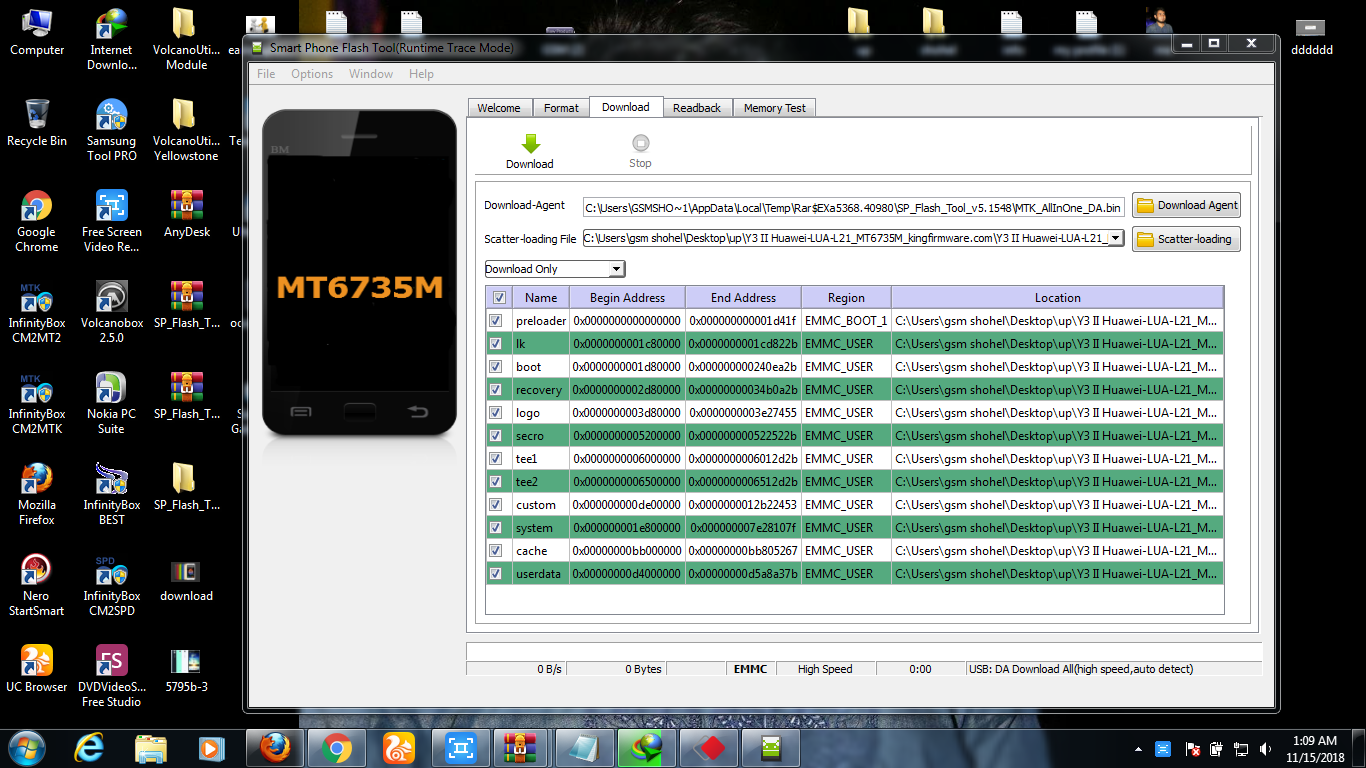Screen dimensions: 1366x768
Task: Select the tee1 row name cell
Action: point(541,459)
